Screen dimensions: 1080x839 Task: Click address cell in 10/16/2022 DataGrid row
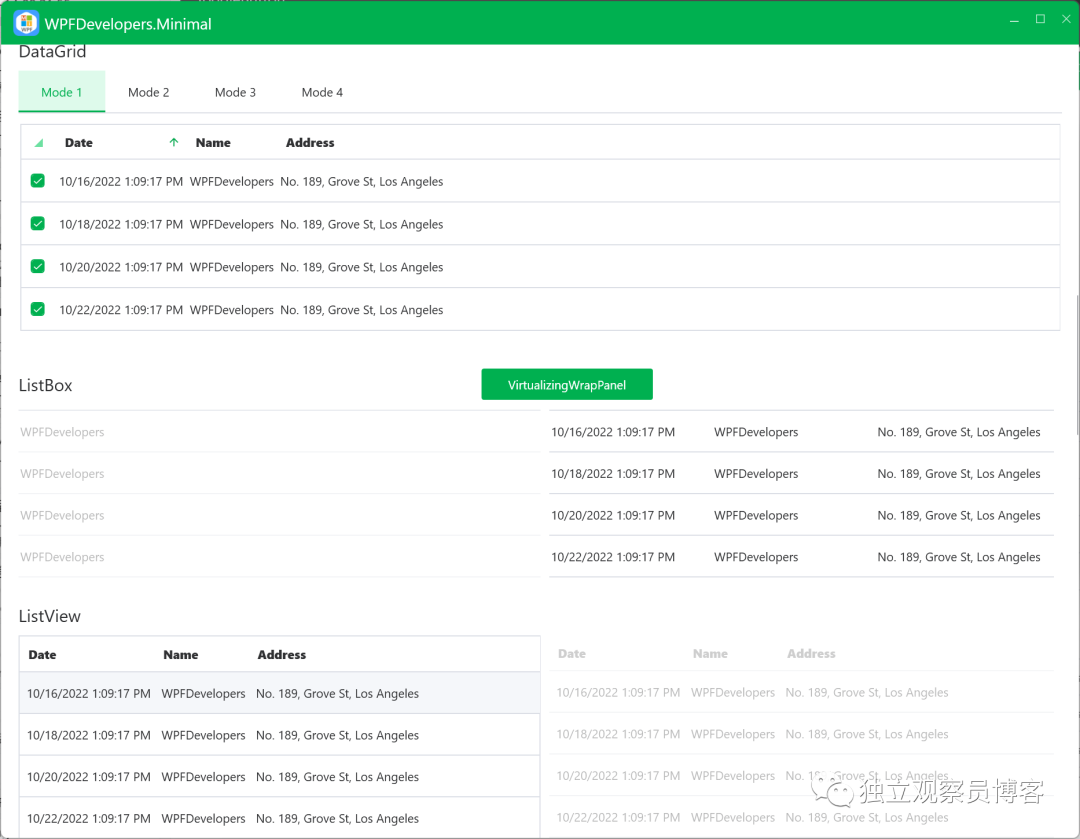(x=362, y=181)
